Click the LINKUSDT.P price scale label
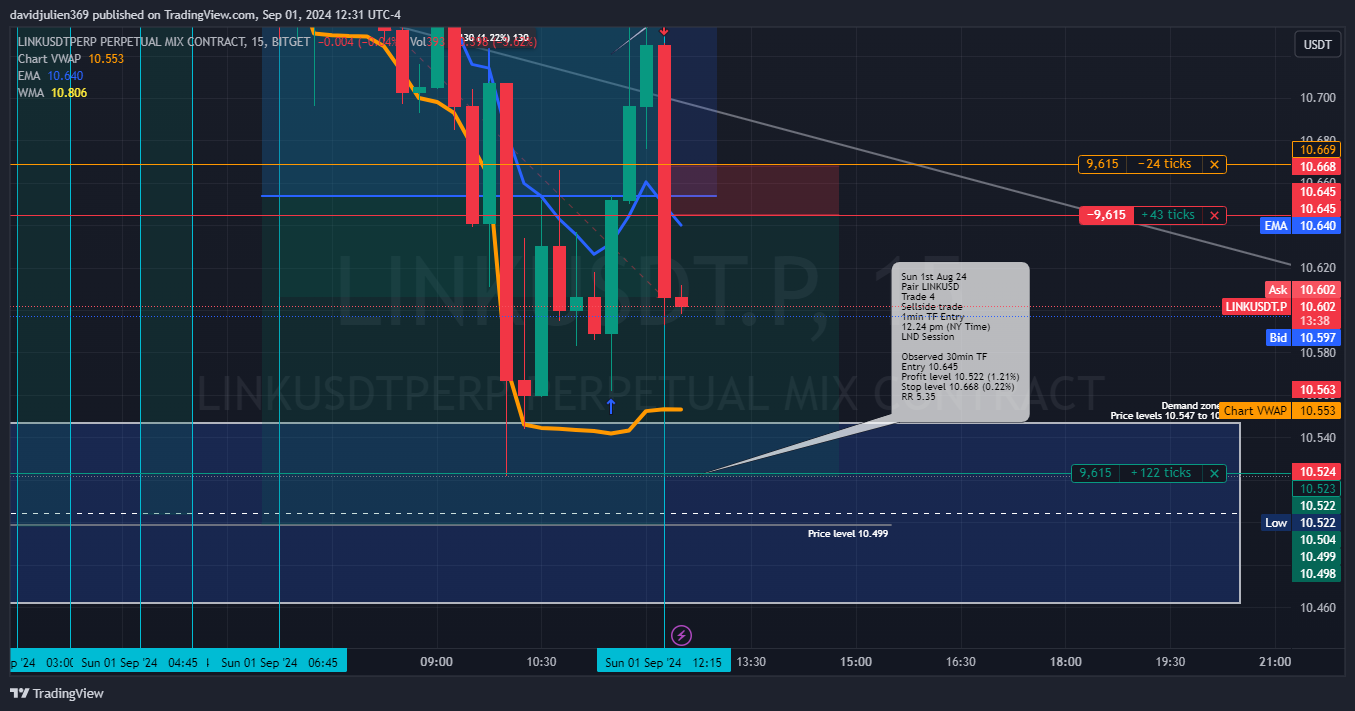Screen dimensions: 1355x711 pos(1256,306)
